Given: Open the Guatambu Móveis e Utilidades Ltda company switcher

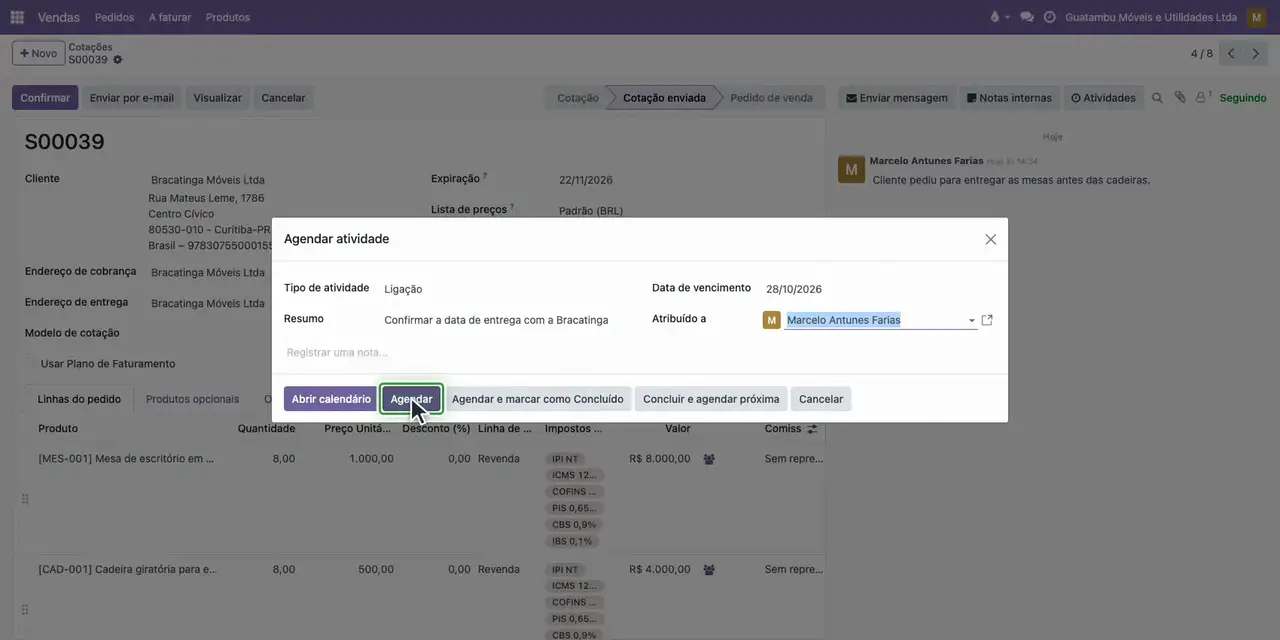Looking at the screenshot, I should tap(1151, 17).
